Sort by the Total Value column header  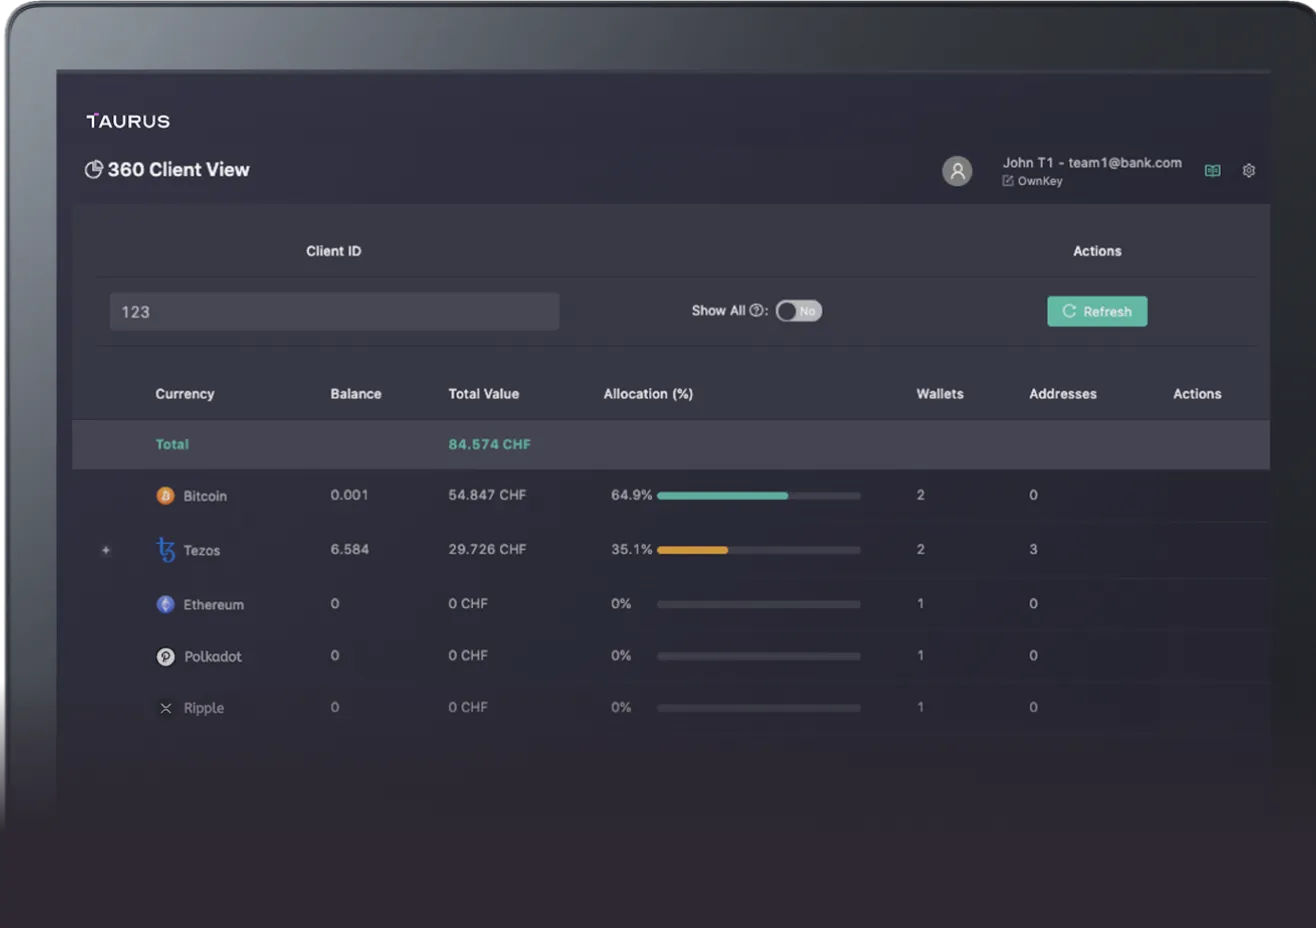(483, 394)
